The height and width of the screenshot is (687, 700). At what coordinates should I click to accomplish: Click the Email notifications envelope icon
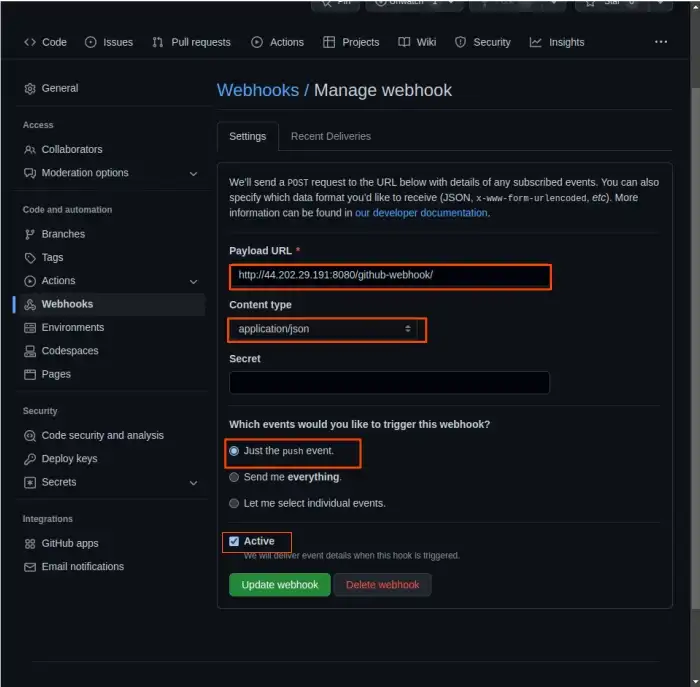[30, 567]
